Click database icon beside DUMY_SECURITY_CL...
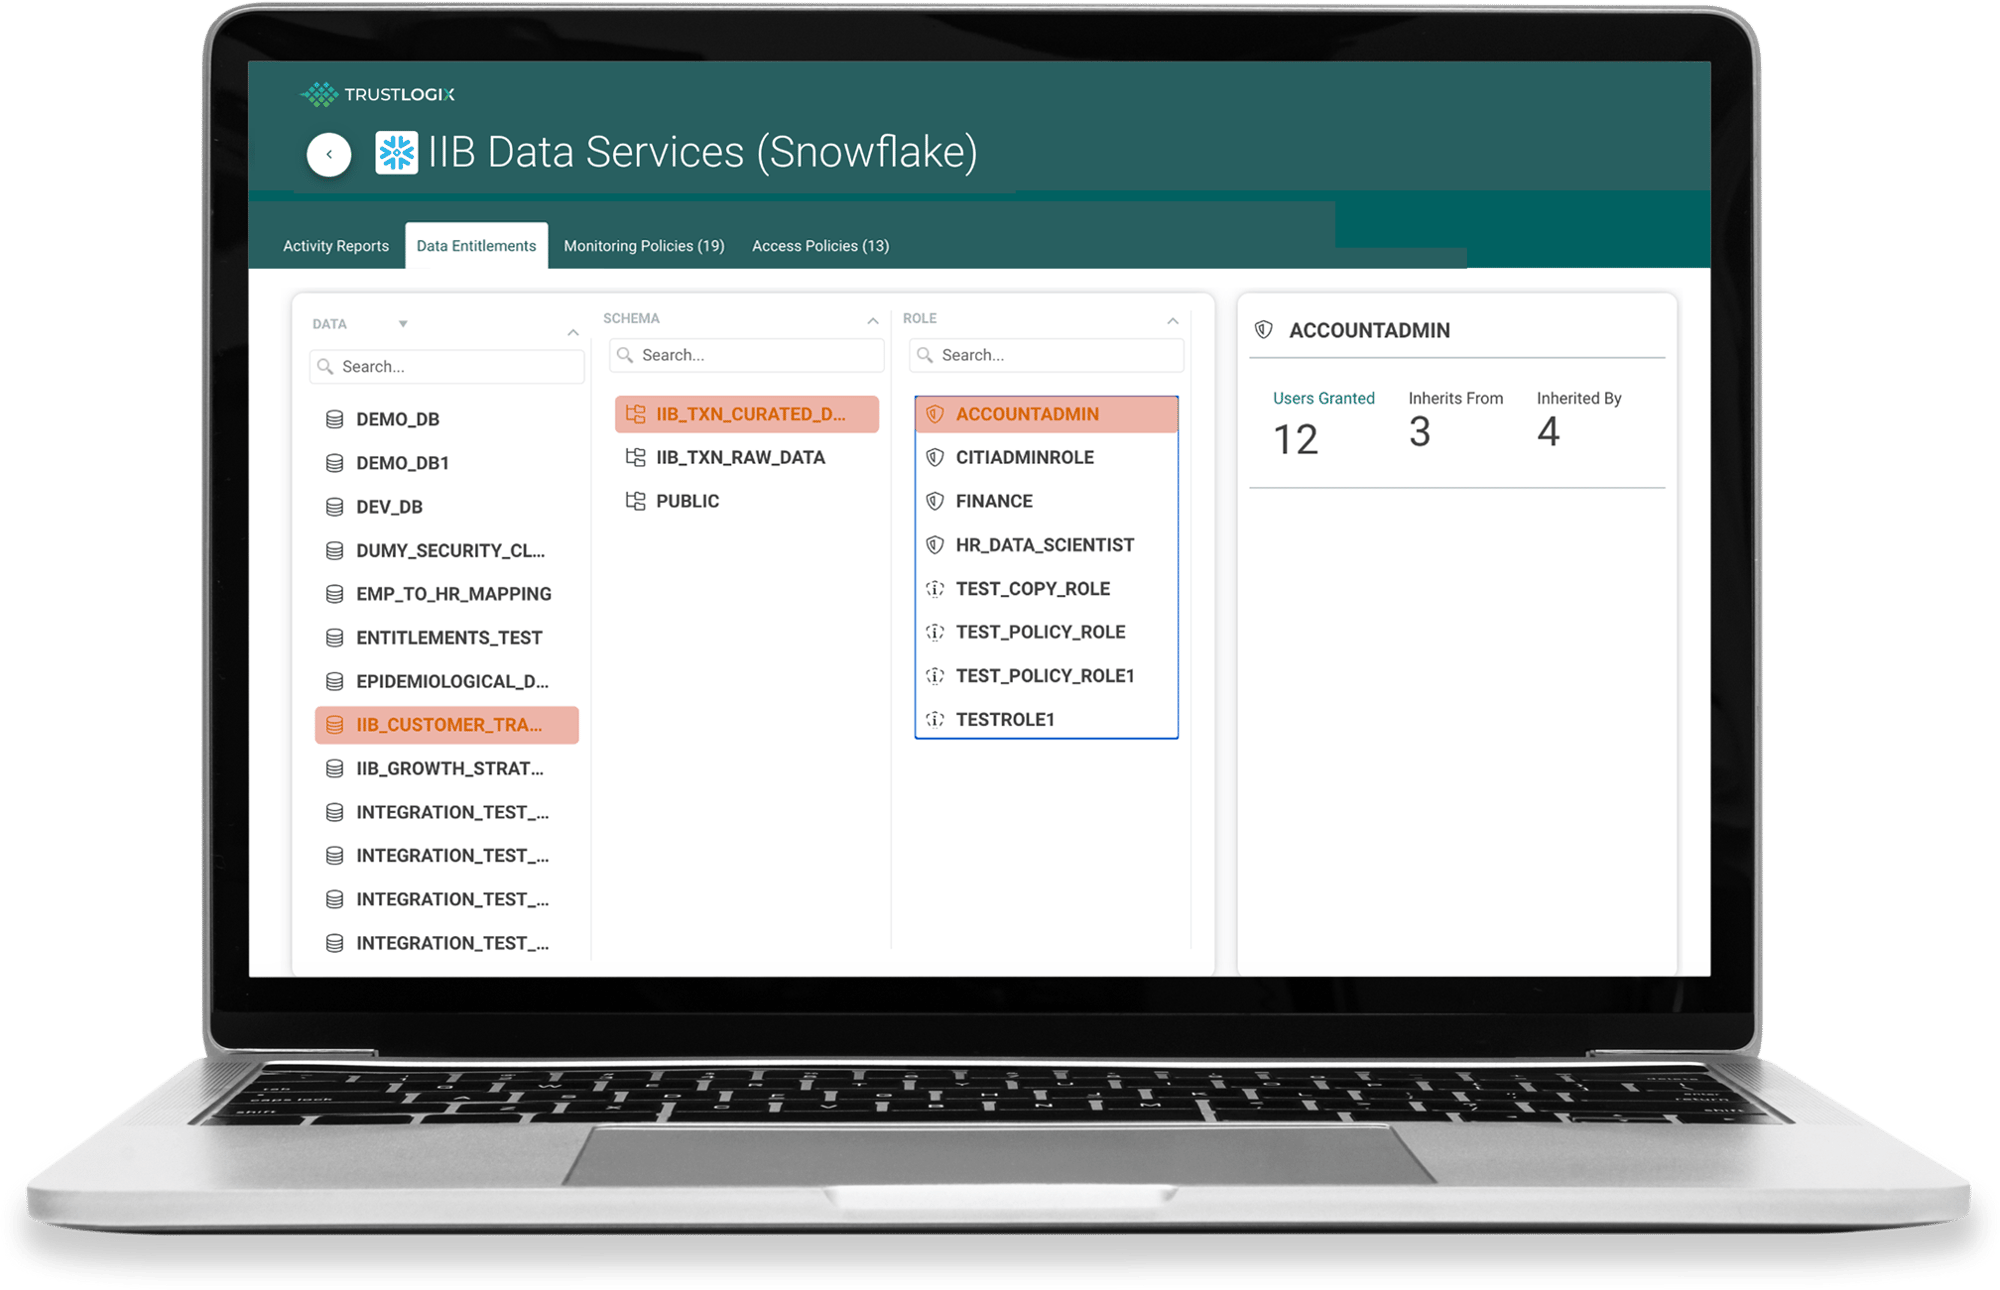2000x1290 pixels. click(x=335, y=550)
